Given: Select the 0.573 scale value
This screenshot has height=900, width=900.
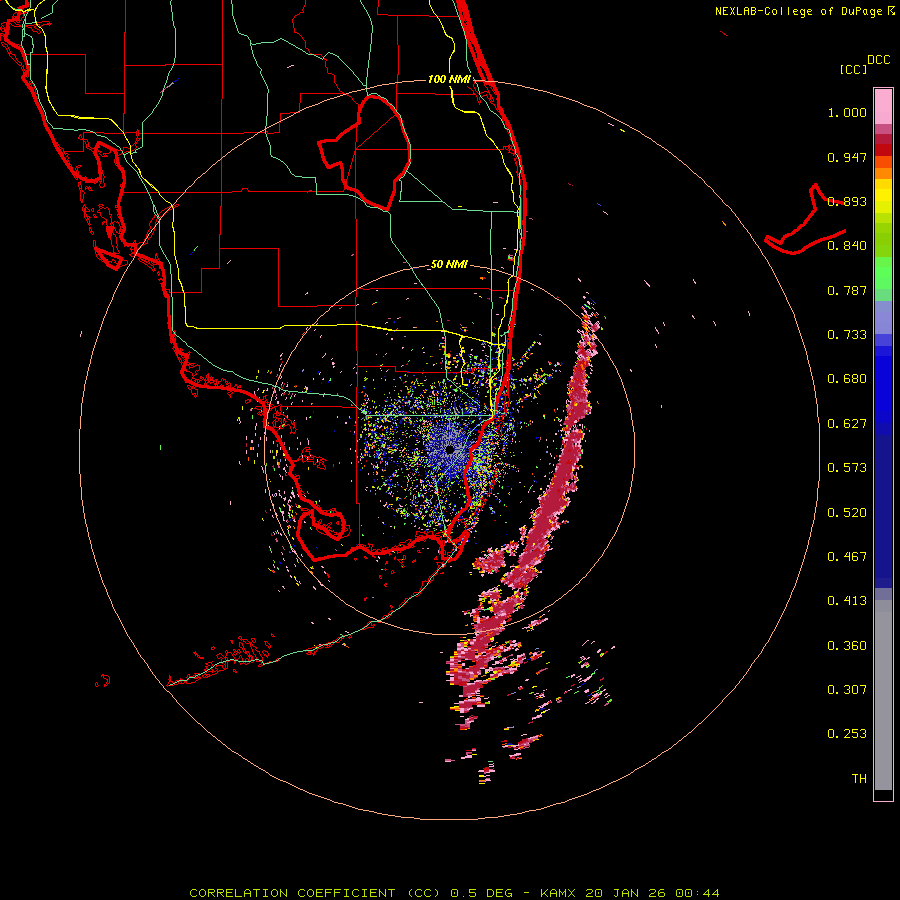Looking at the screenshot, I should tap(847, 468).
